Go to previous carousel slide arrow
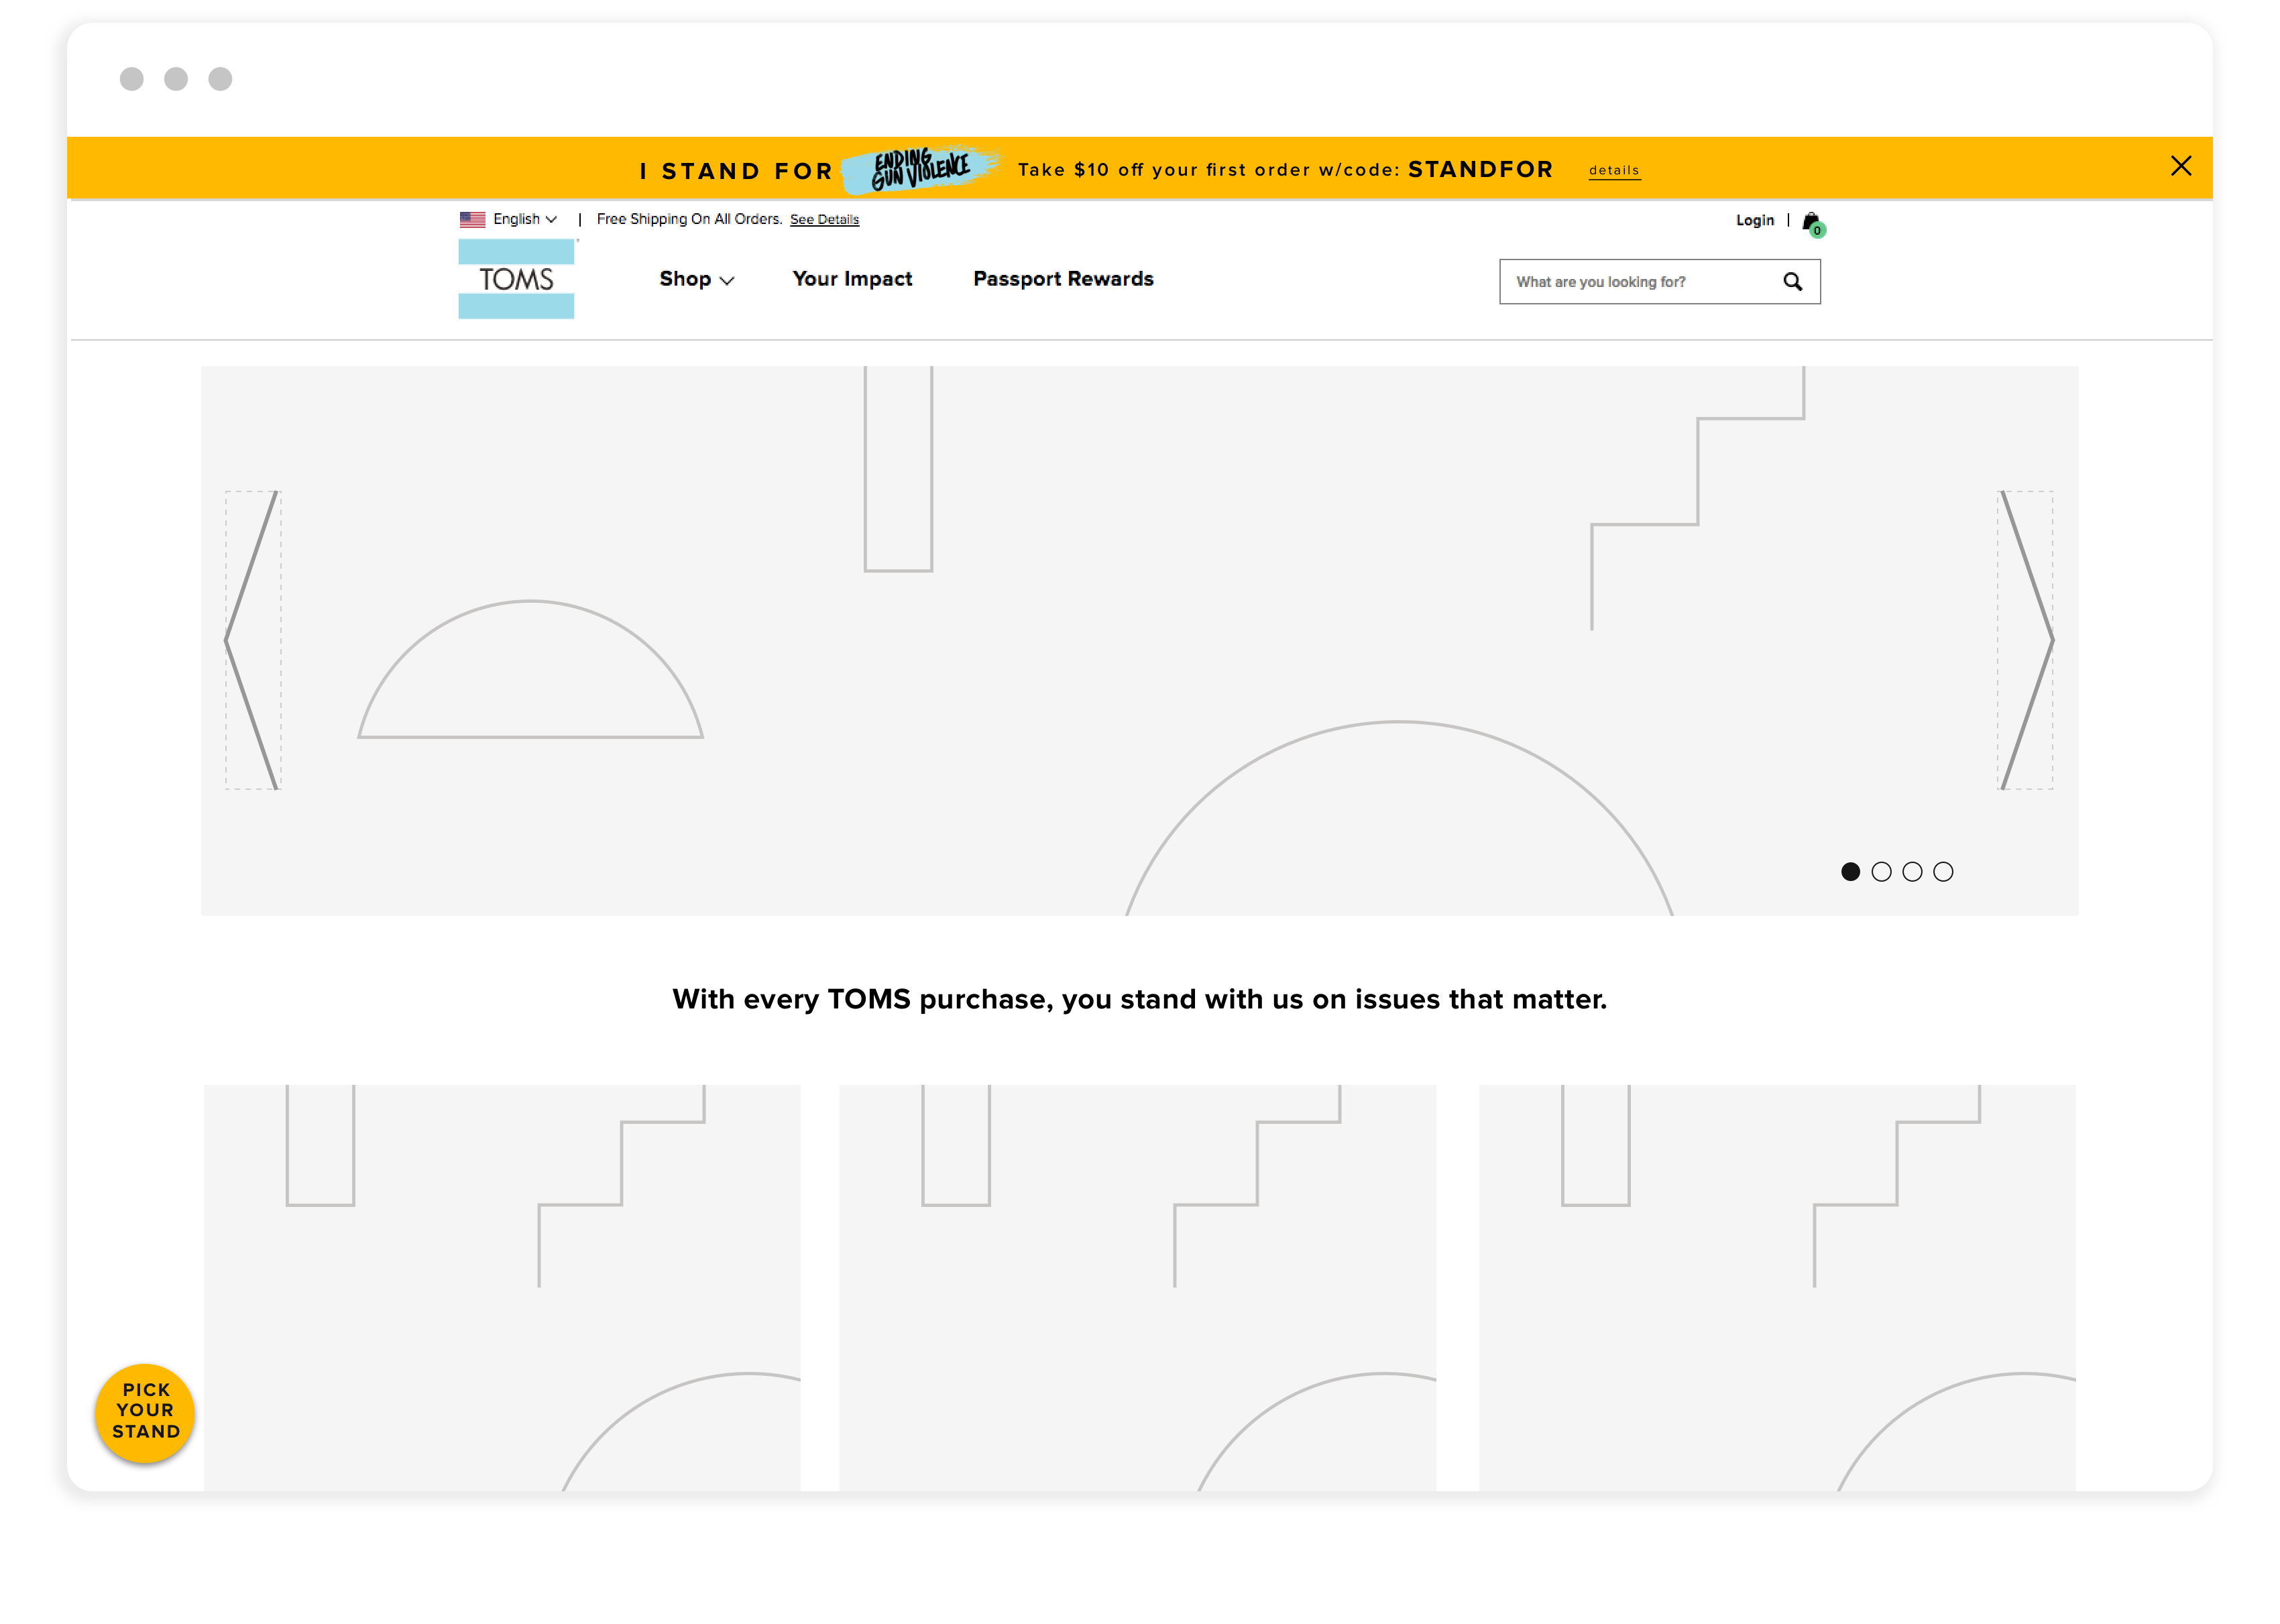The width and height of the screenshot is (2280, 1624). click(x=252, y=640)
